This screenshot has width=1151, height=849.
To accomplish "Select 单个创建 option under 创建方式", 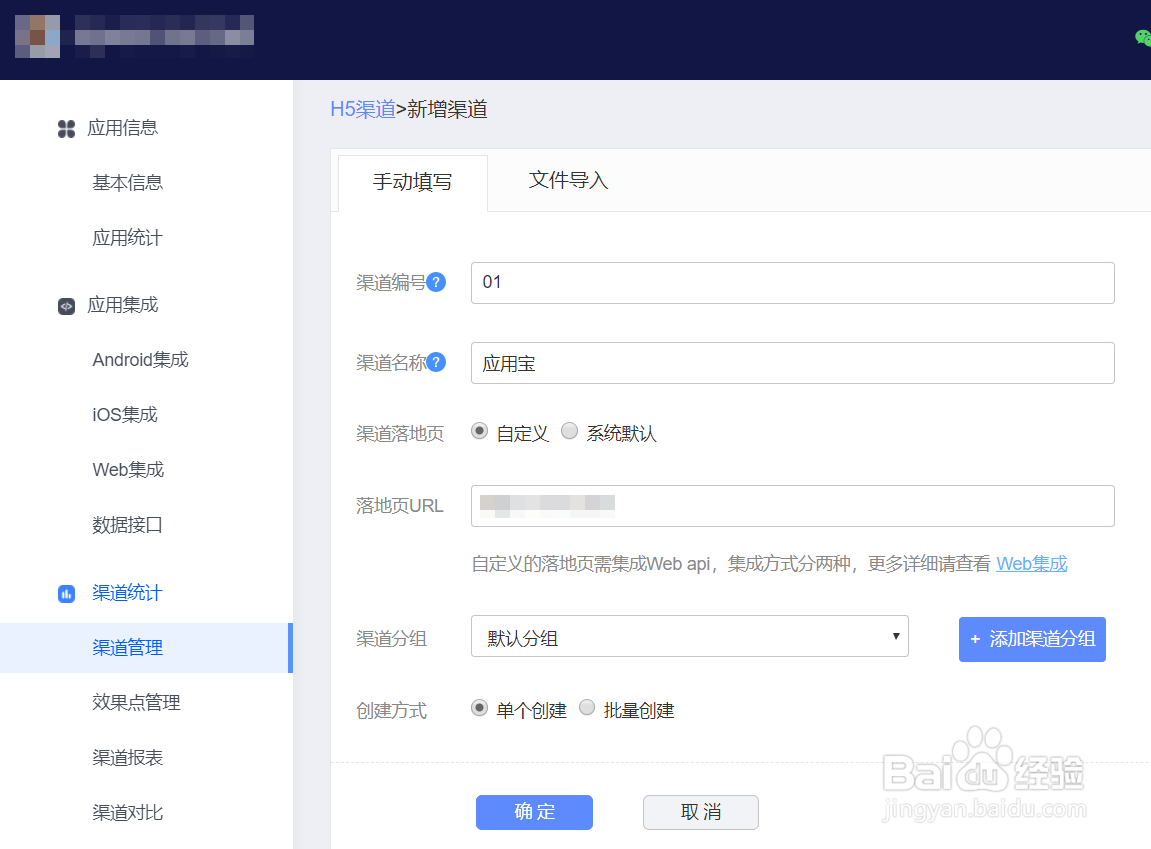I will coord(480,708).
